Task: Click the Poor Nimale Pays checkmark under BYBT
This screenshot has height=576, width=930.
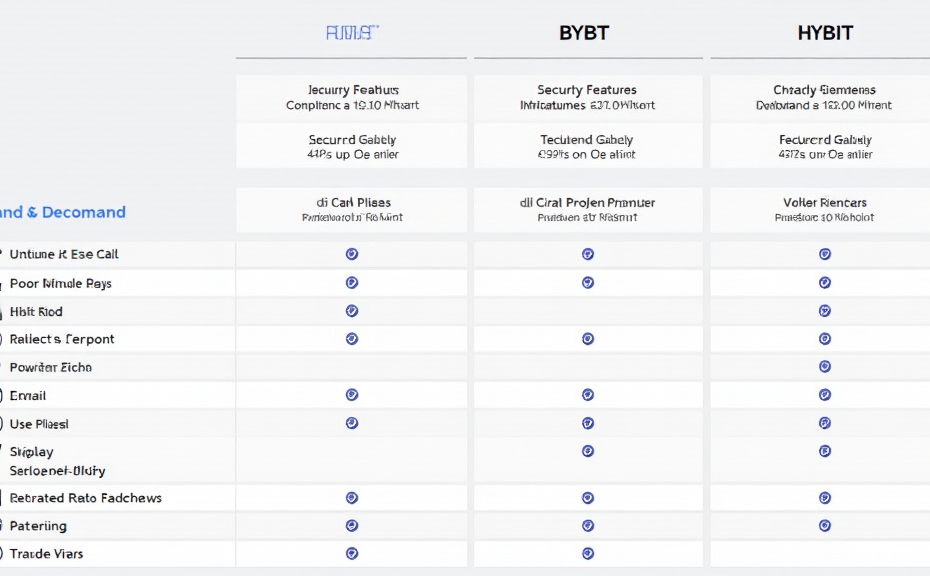Action: [587, 283]
